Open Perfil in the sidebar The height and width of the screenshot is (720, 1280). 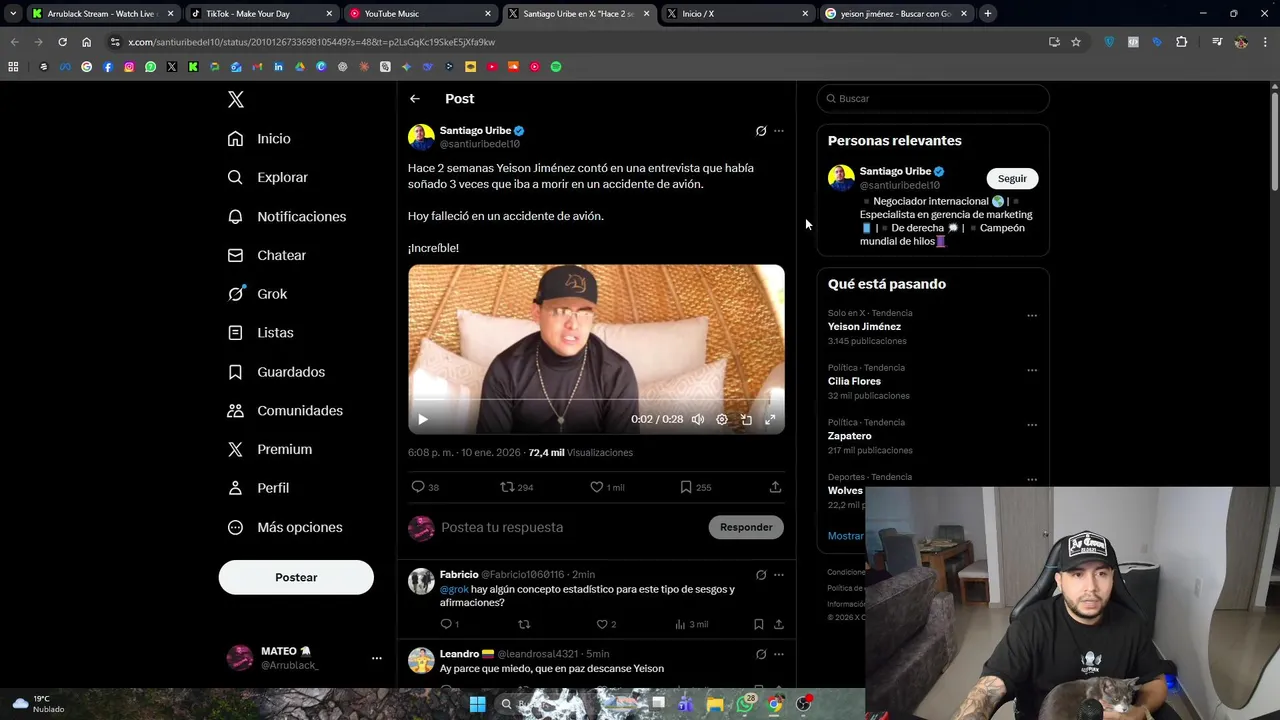259,488
